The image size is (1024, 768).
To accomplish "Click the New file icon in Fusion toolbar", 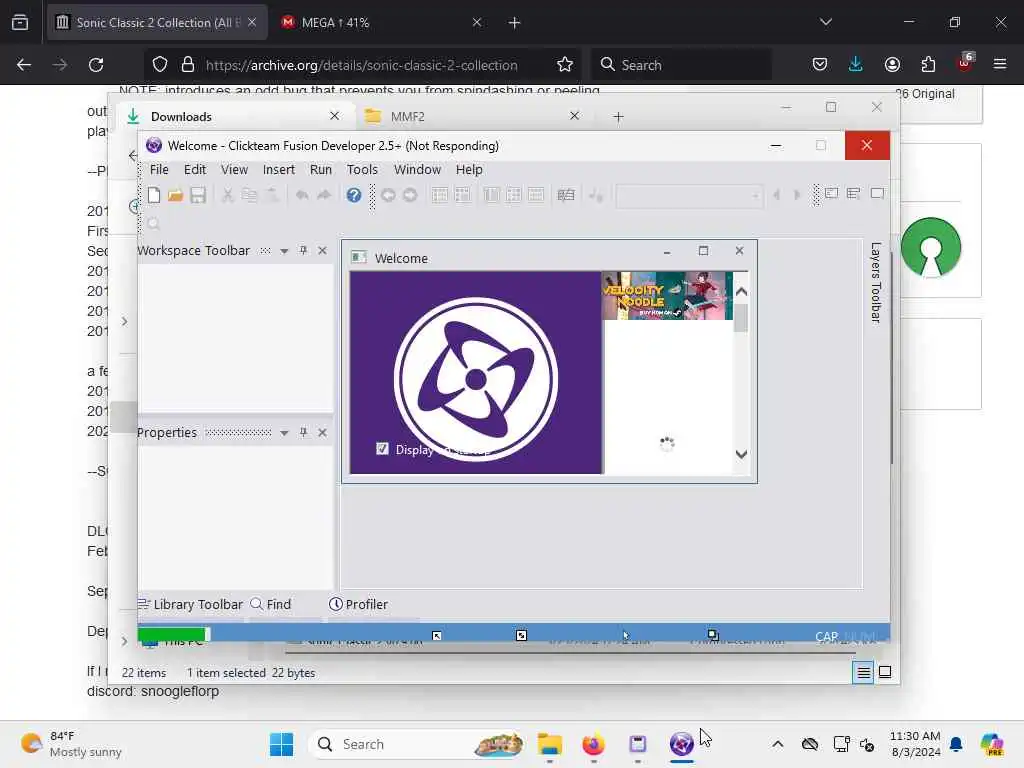I will [x=153, y=195].
